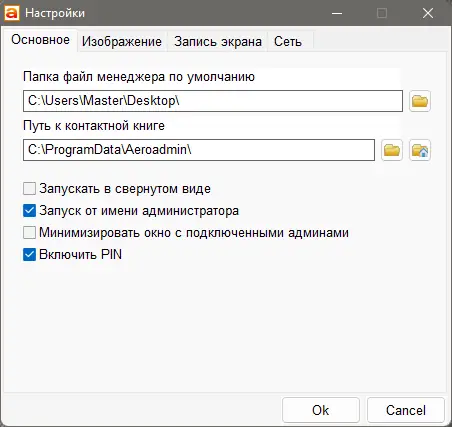Viewport: 452px width, 427px height.
Task: Click into the C:\ProgramData\Aeroadmin\ path field
Action: point(199,150)
